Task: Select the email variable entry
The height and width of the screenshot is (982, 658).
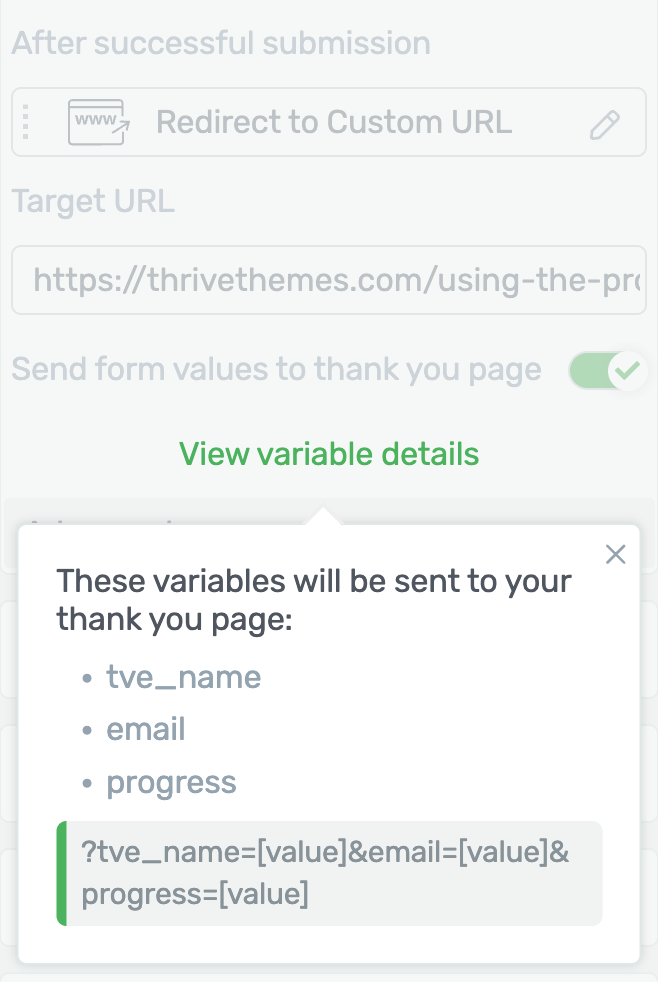Action: pos(146,729)
